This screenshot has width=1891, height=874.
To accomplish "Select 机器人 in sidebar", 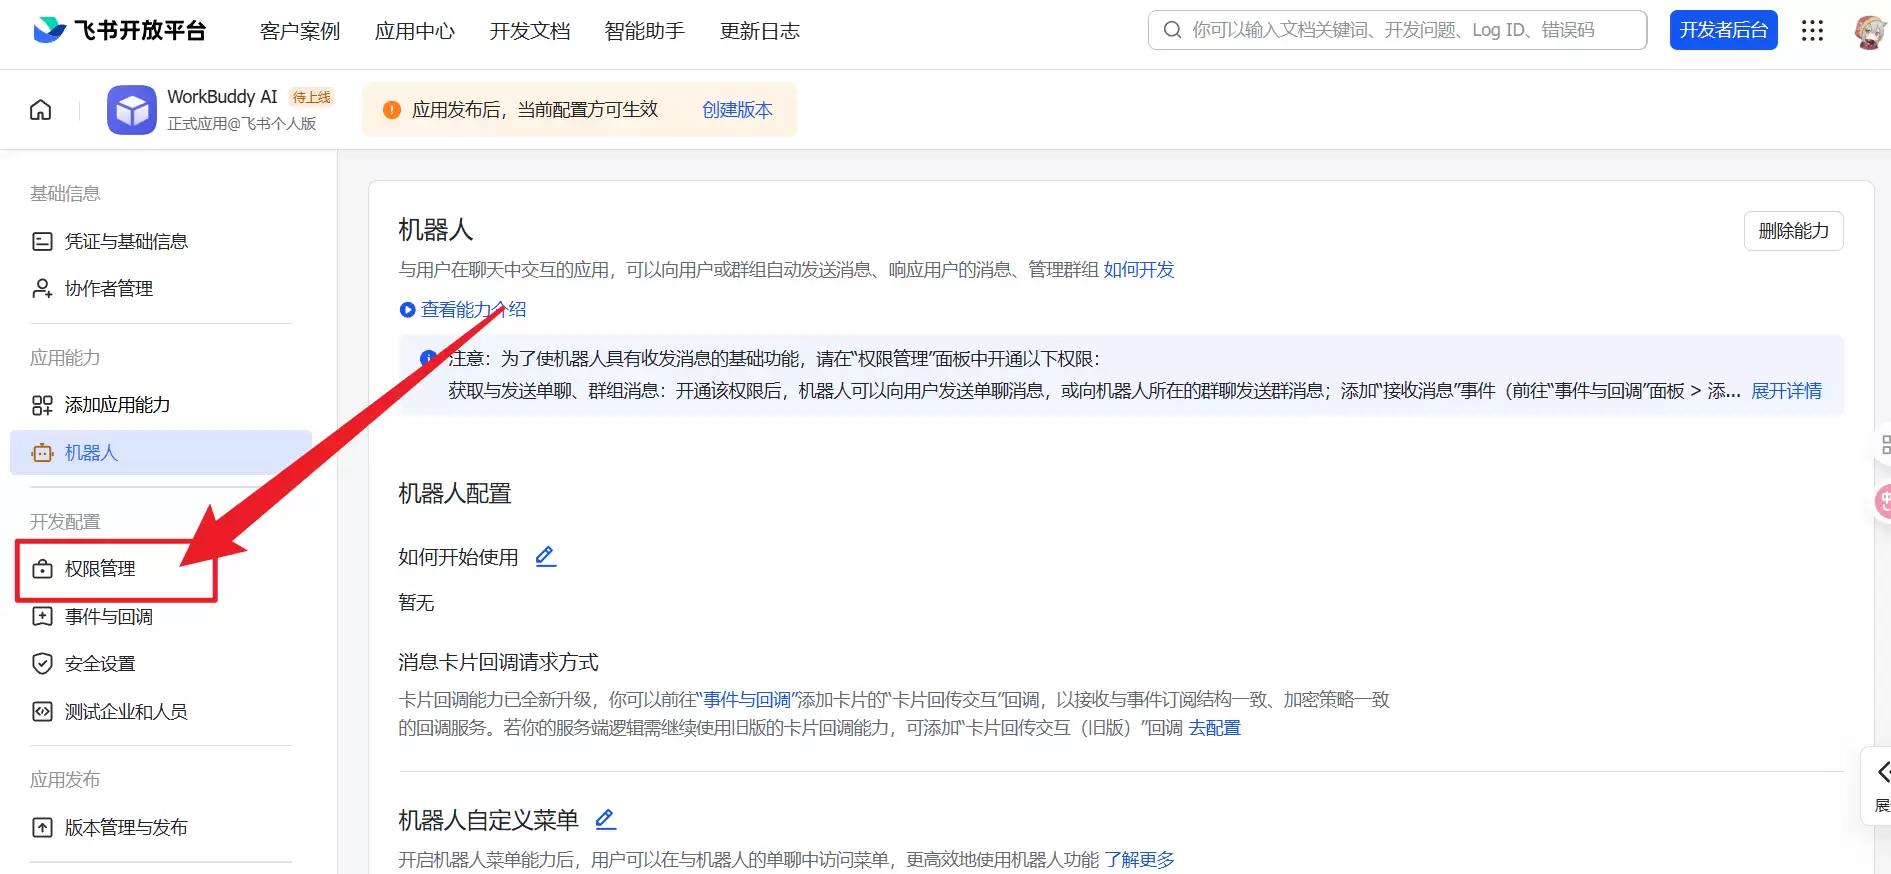I will coord(161,453).
